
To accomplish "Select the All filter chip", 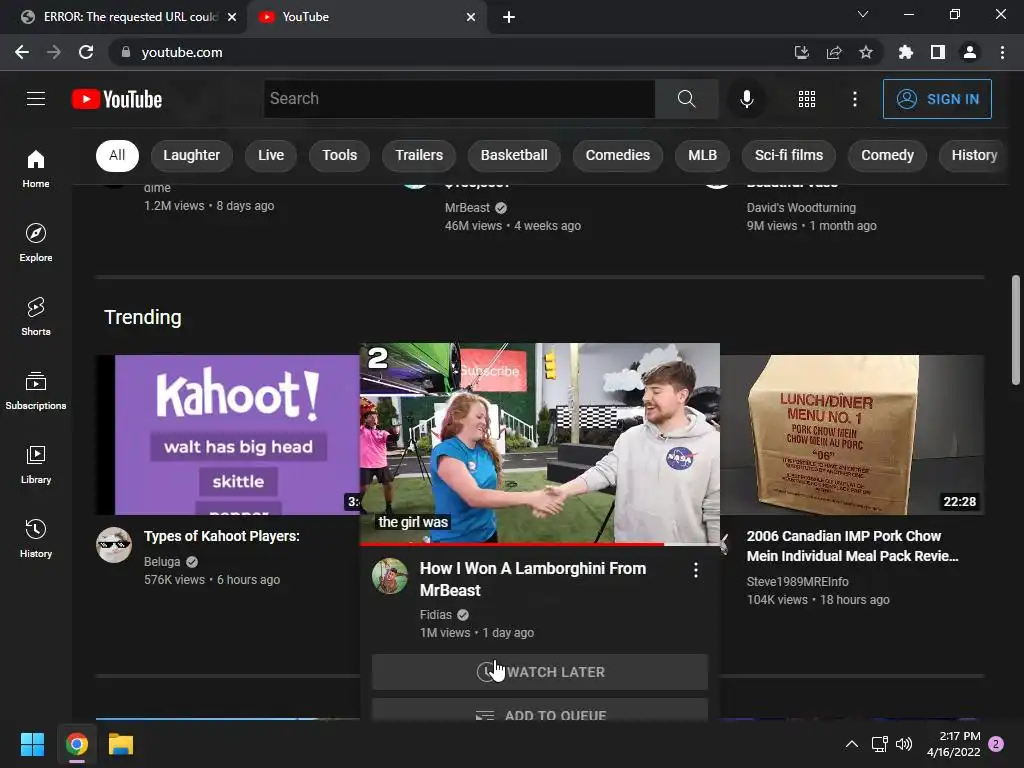I will click(x=117, y=155).
